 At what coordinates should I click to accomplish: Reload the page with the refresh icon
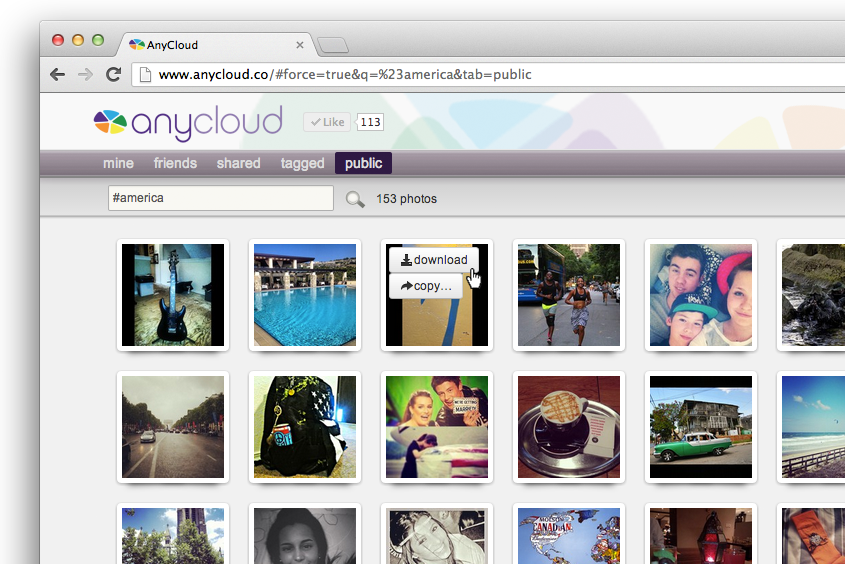[x=113, y=74]
